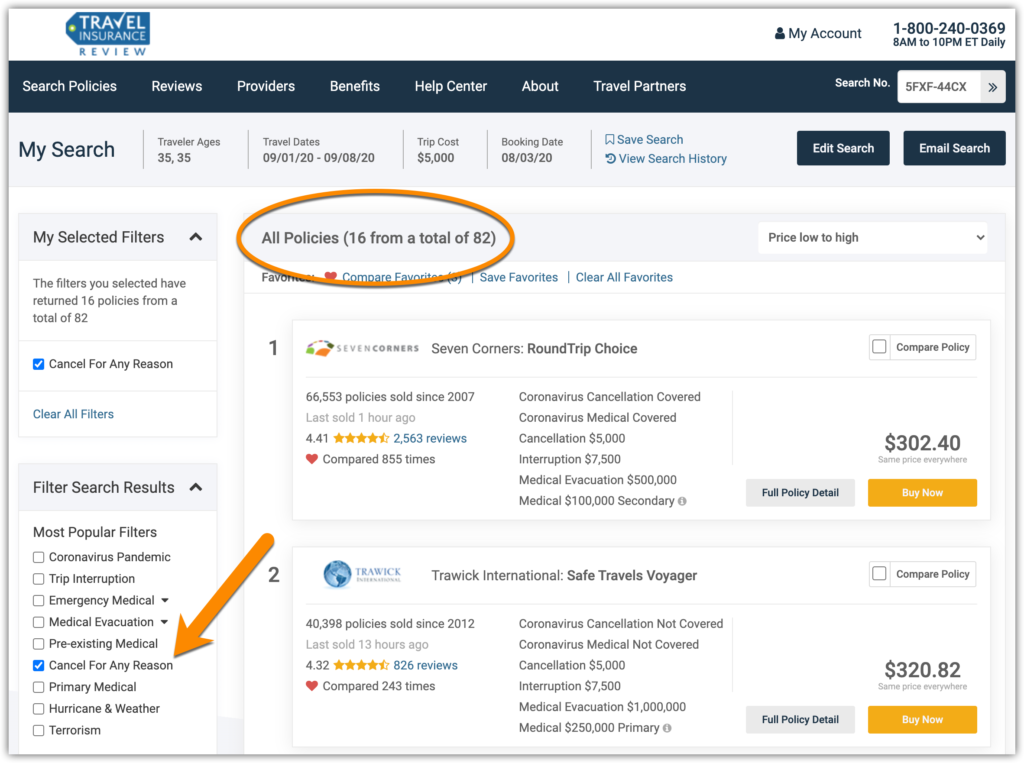Click star rating for Seven Corners policy
The width and height of the screenshot is (1024, 763).
pos(361,438)
